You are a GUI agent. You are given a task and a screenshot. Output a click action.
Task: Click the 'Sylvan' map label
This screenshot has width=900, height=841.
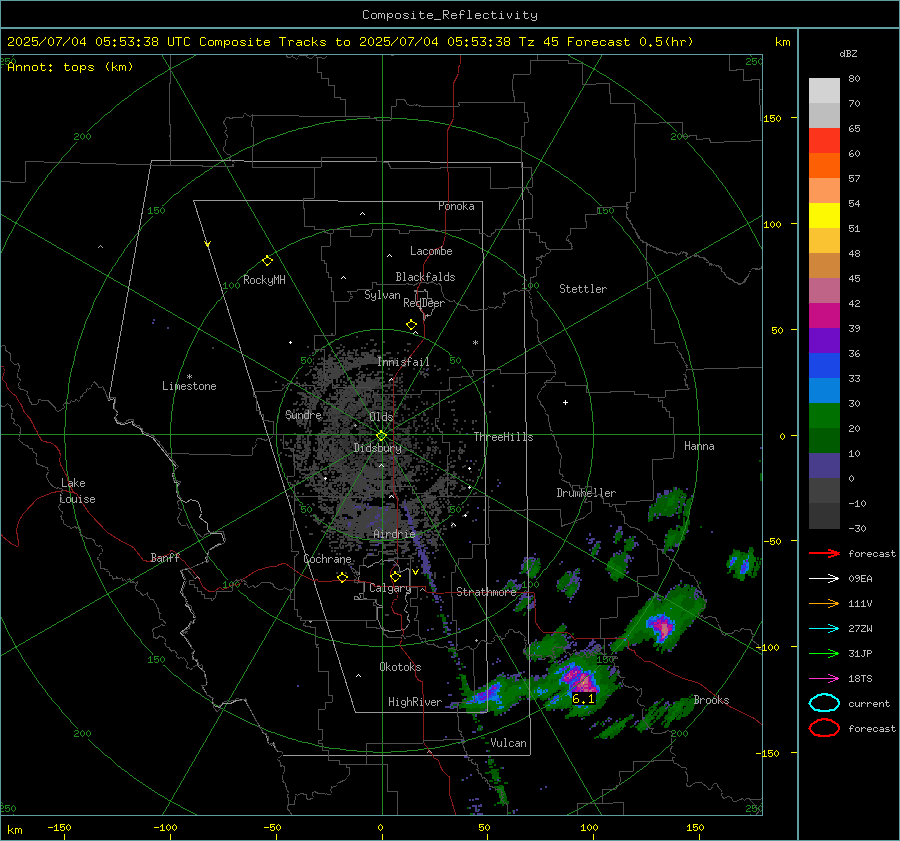[382, 295]
